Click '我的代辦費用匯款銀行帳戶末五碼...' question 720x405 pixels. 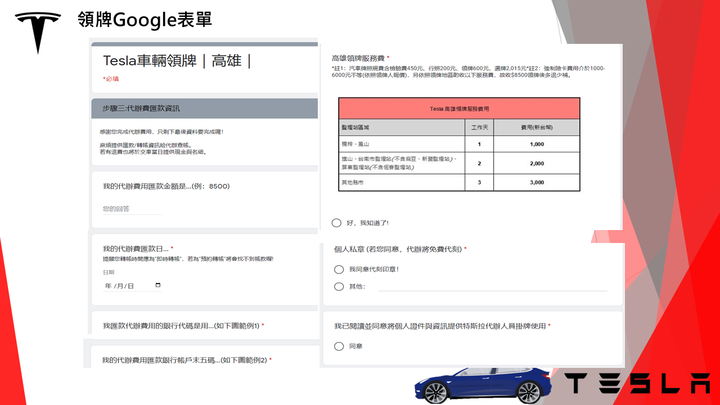coord(185,360)
